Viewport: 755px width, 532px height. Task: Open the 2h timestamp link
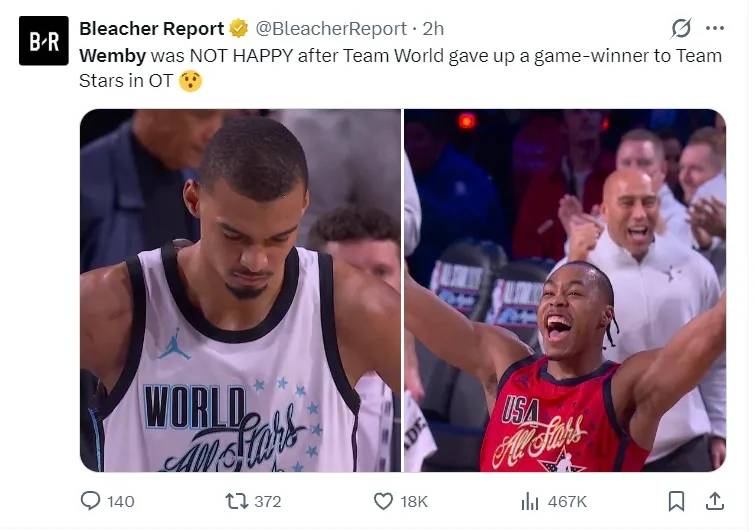tap(433, 28)
